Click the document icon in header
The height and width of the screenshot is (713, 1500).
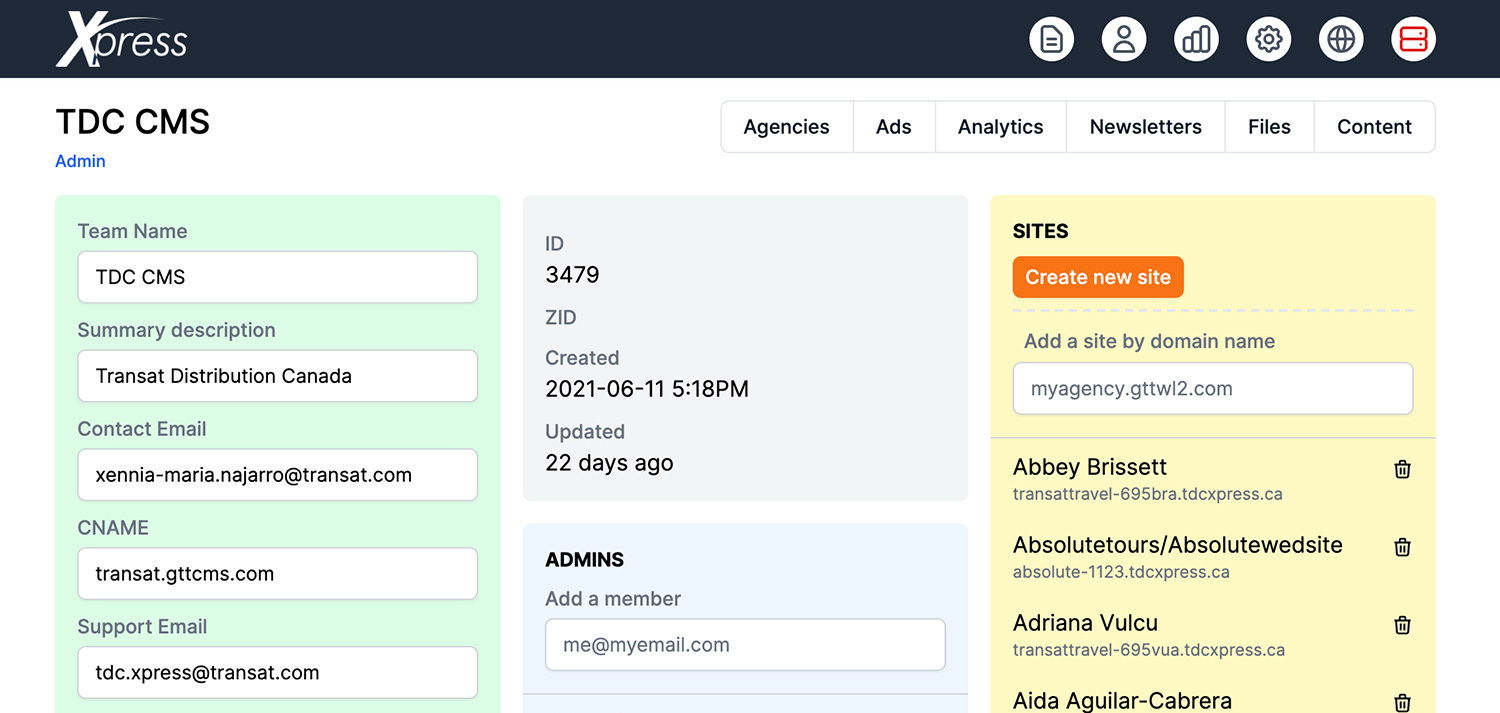tap(1051, 39)
